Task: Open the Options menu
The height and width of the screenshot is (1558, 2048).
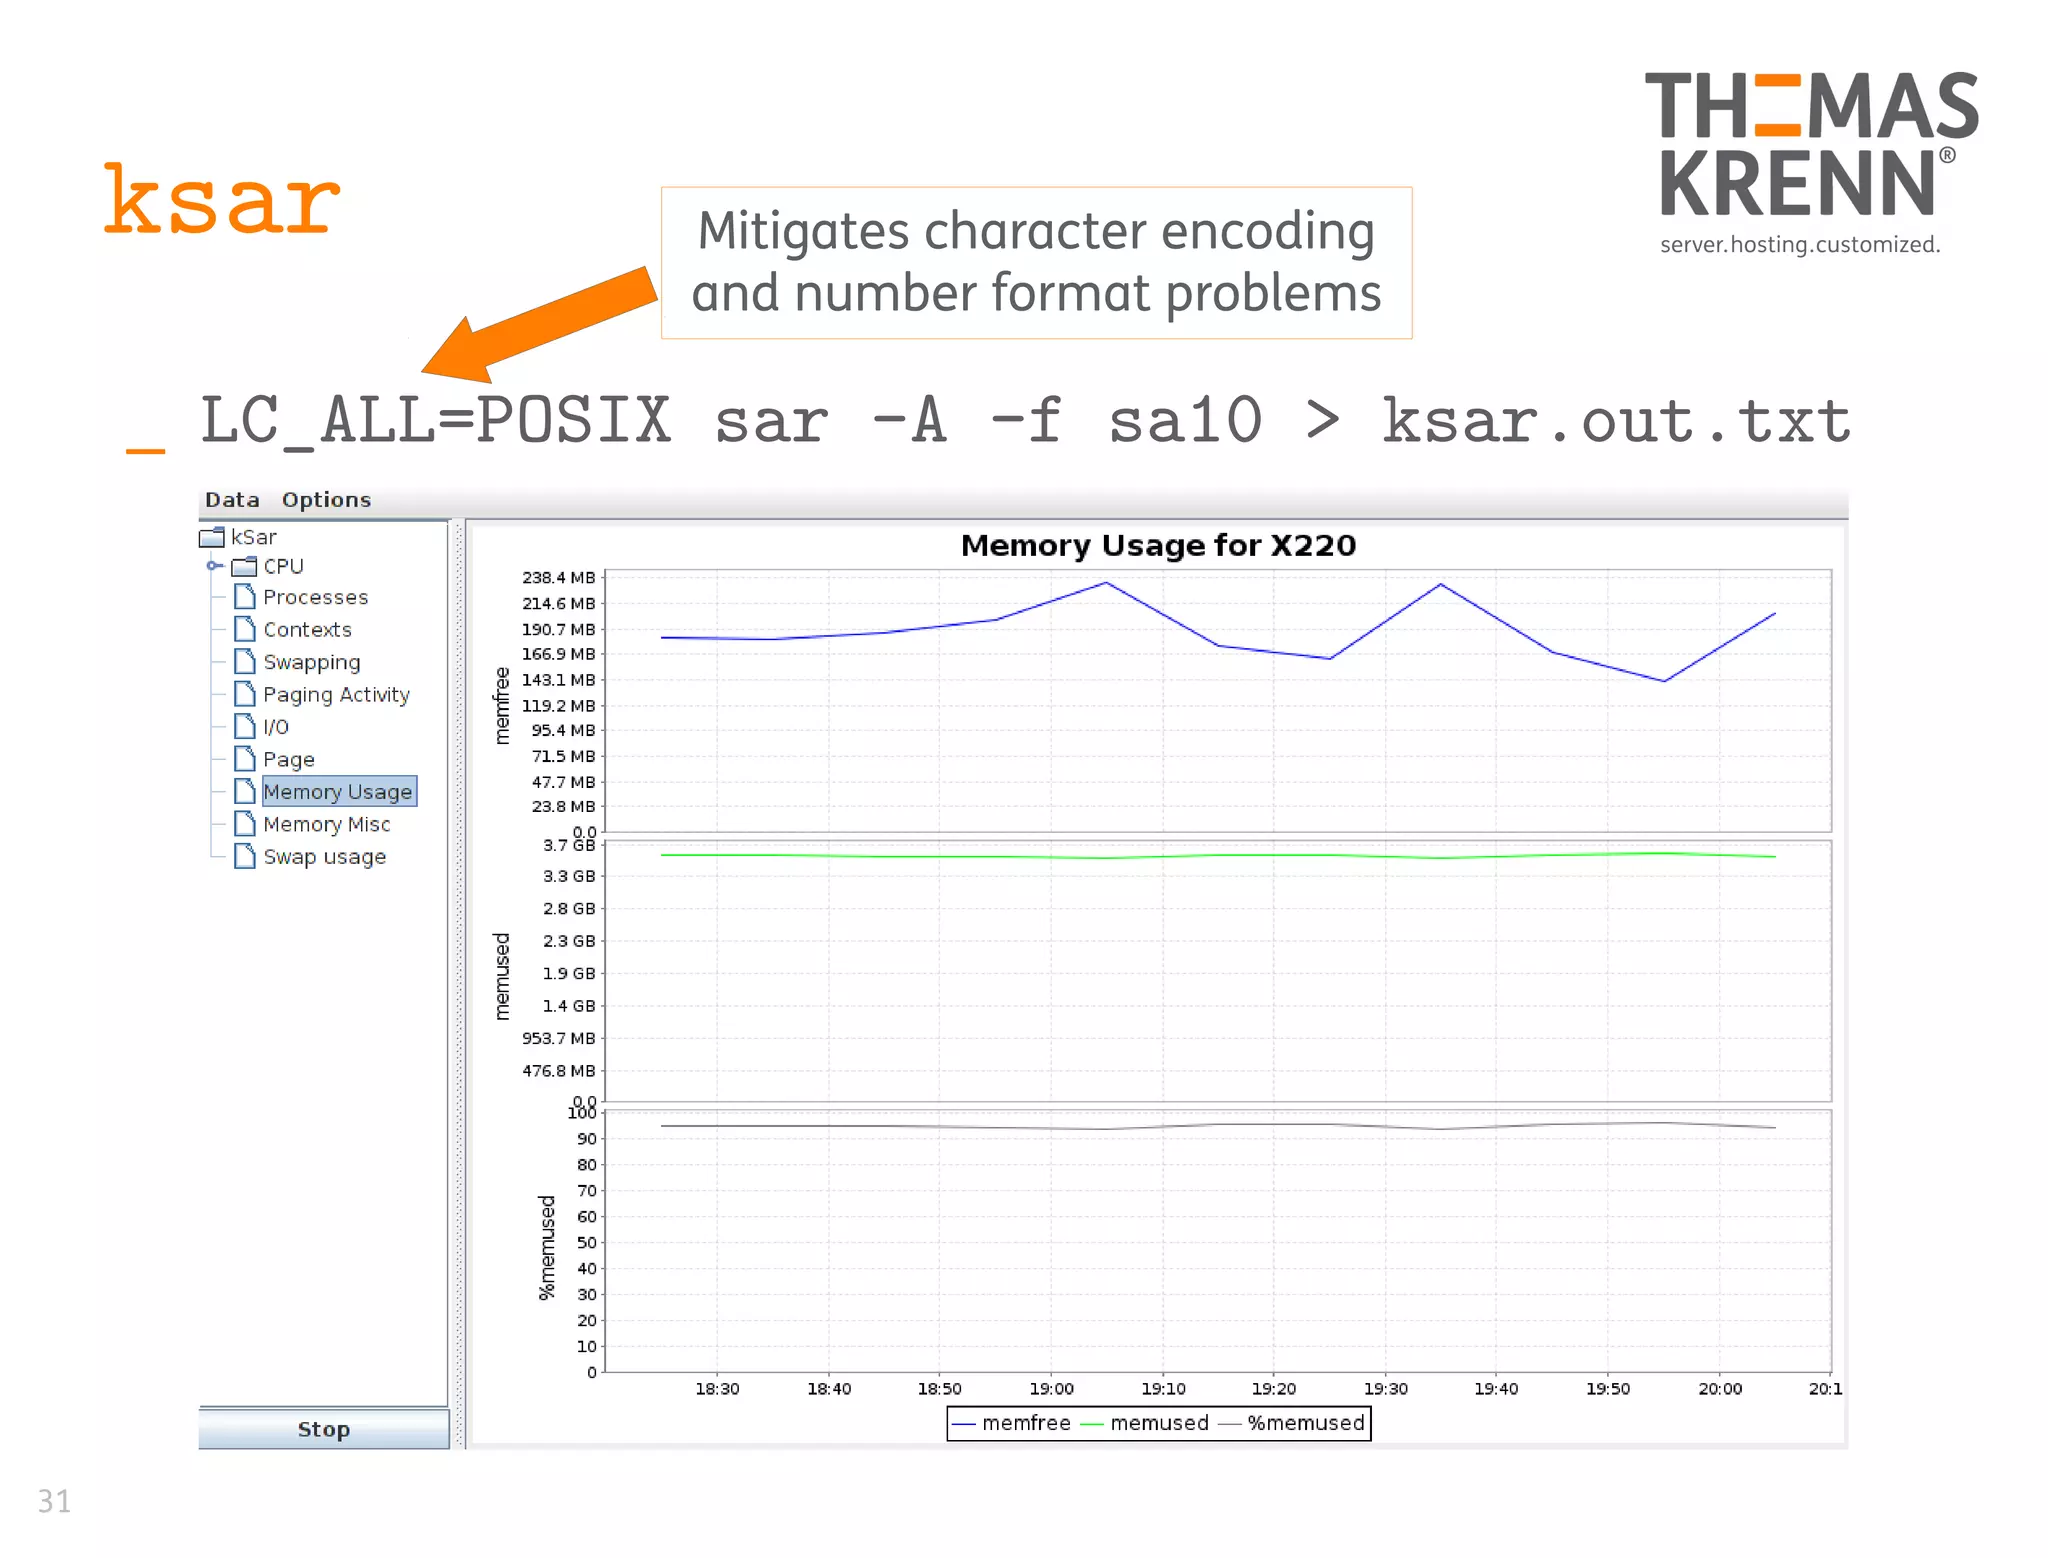Action: [326, 500]
